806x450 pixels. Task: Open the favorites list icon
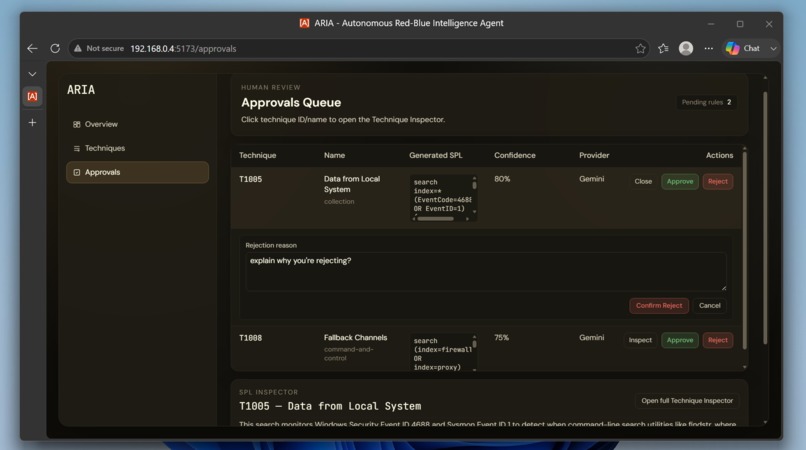[663, 48]
